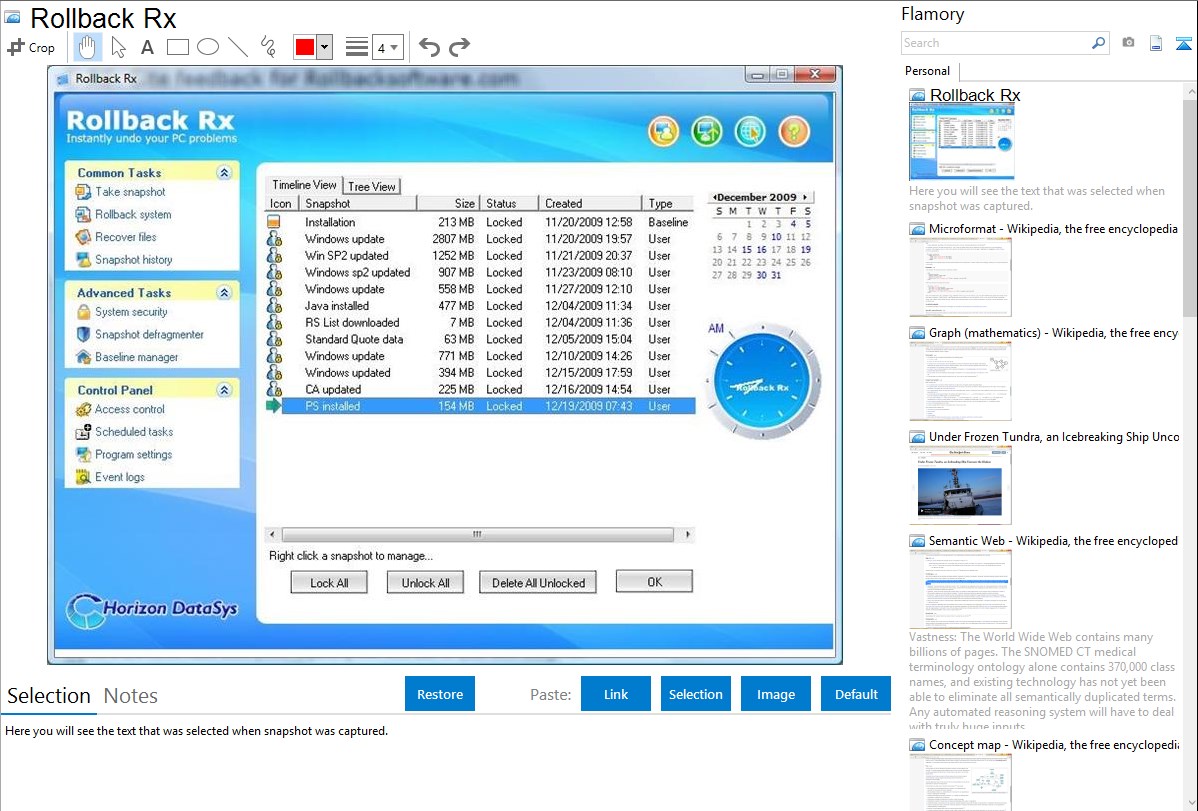Click the orange user snapshot header icon
Viewport: 1198px width, 811px height.
pos(663,131)
